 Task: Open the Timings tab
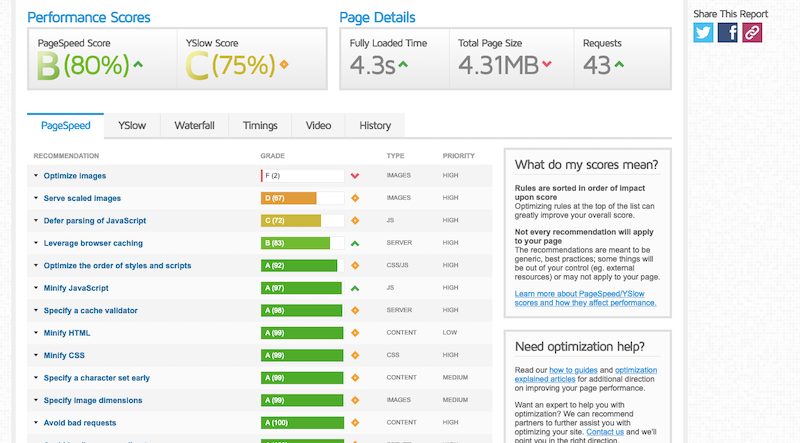[260, 126]
